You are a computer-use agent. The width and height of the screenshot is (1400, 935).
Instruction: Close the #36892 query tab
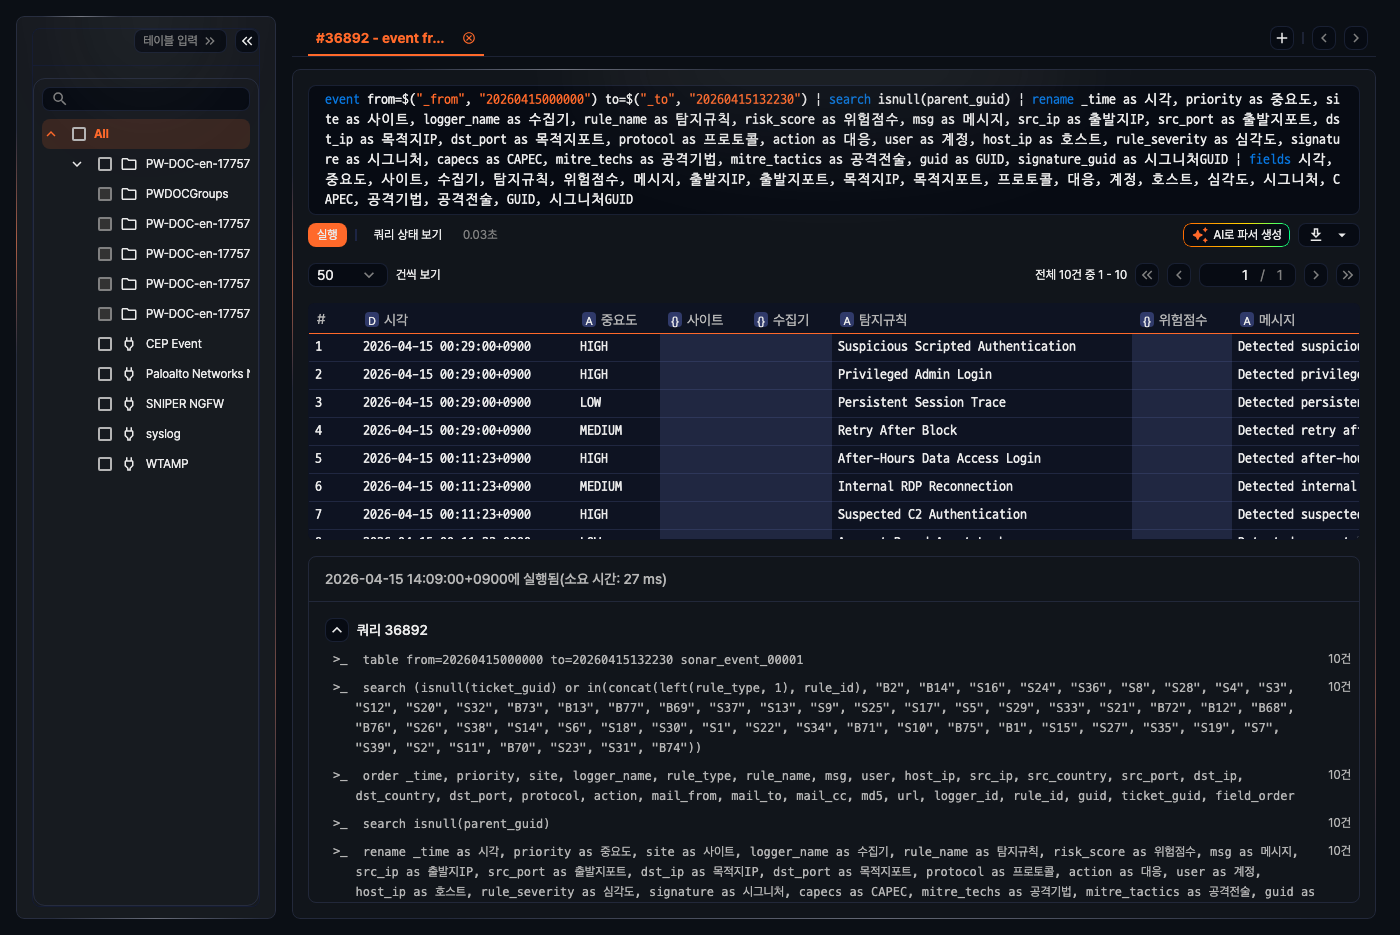[x=469, y=38]
